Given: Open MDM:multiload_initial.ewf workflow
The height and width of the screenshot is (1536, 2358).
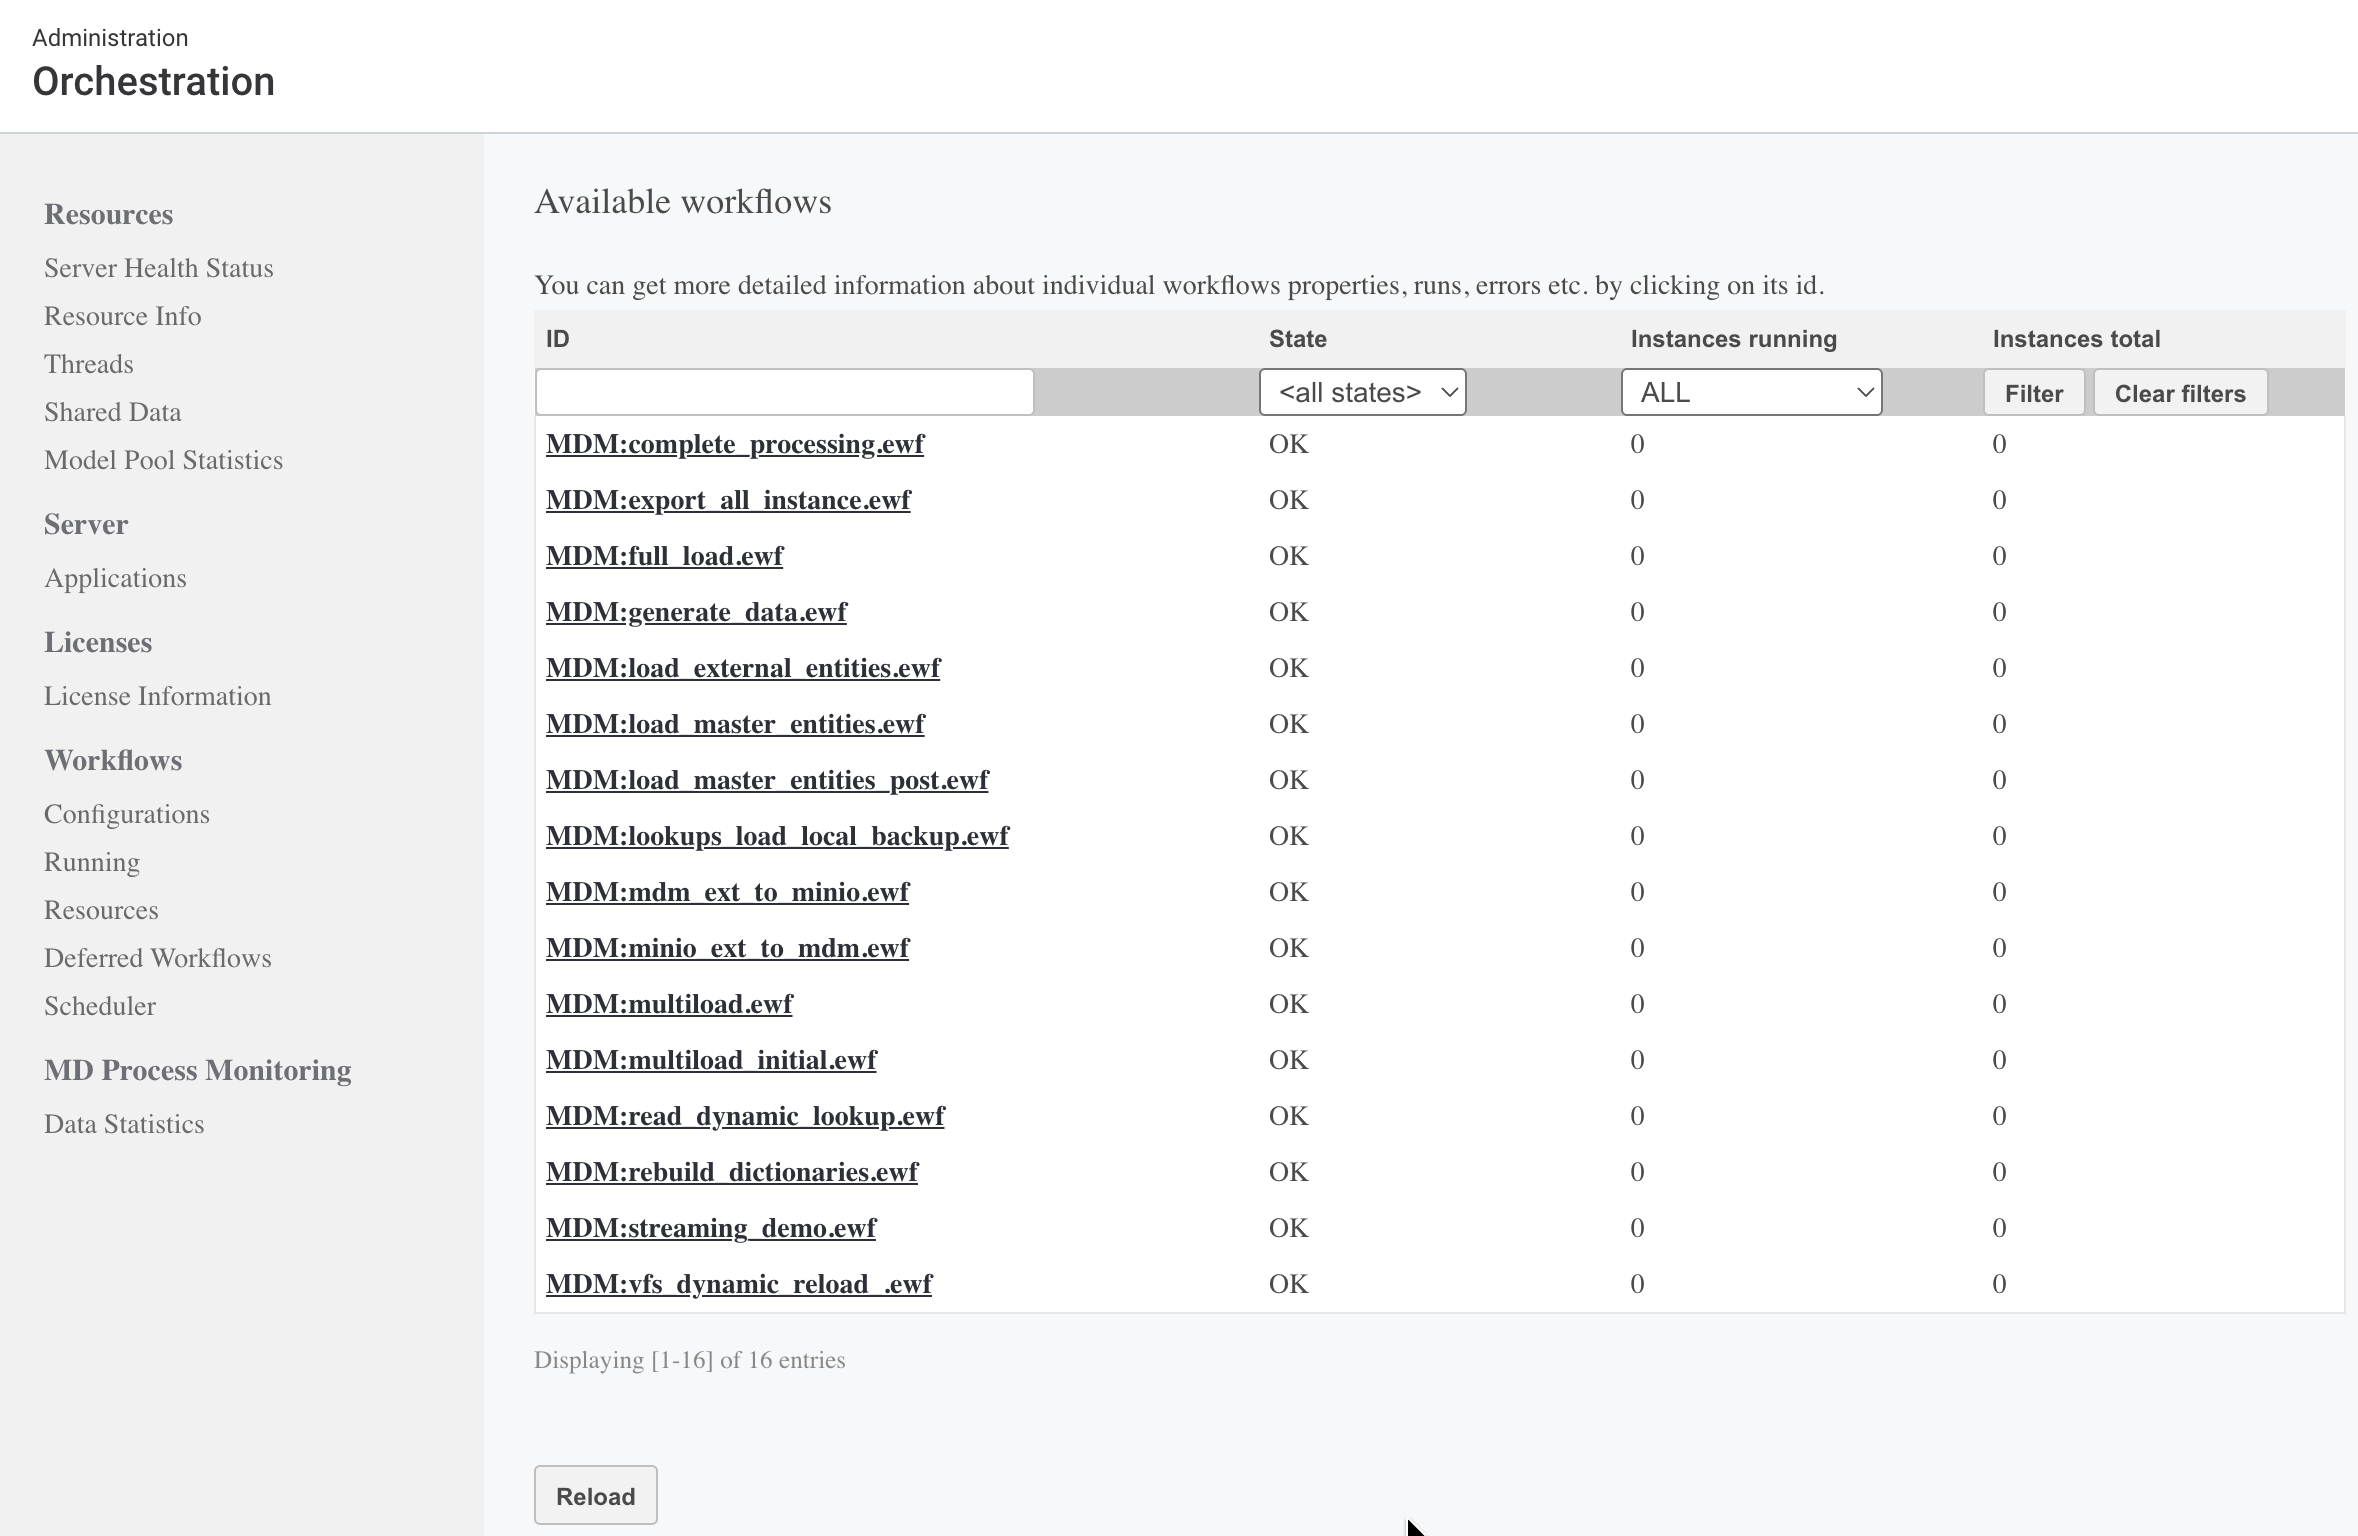Looking at the screenshot, I should pos(711,1060).
